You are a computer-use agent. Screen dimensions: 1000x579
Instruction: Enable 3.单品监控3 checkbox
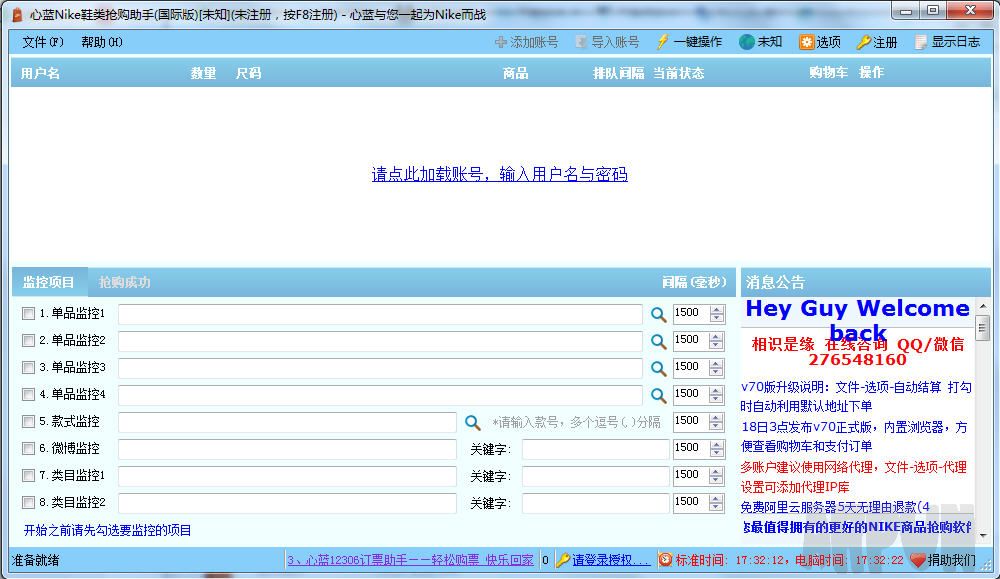pos(28,367)
